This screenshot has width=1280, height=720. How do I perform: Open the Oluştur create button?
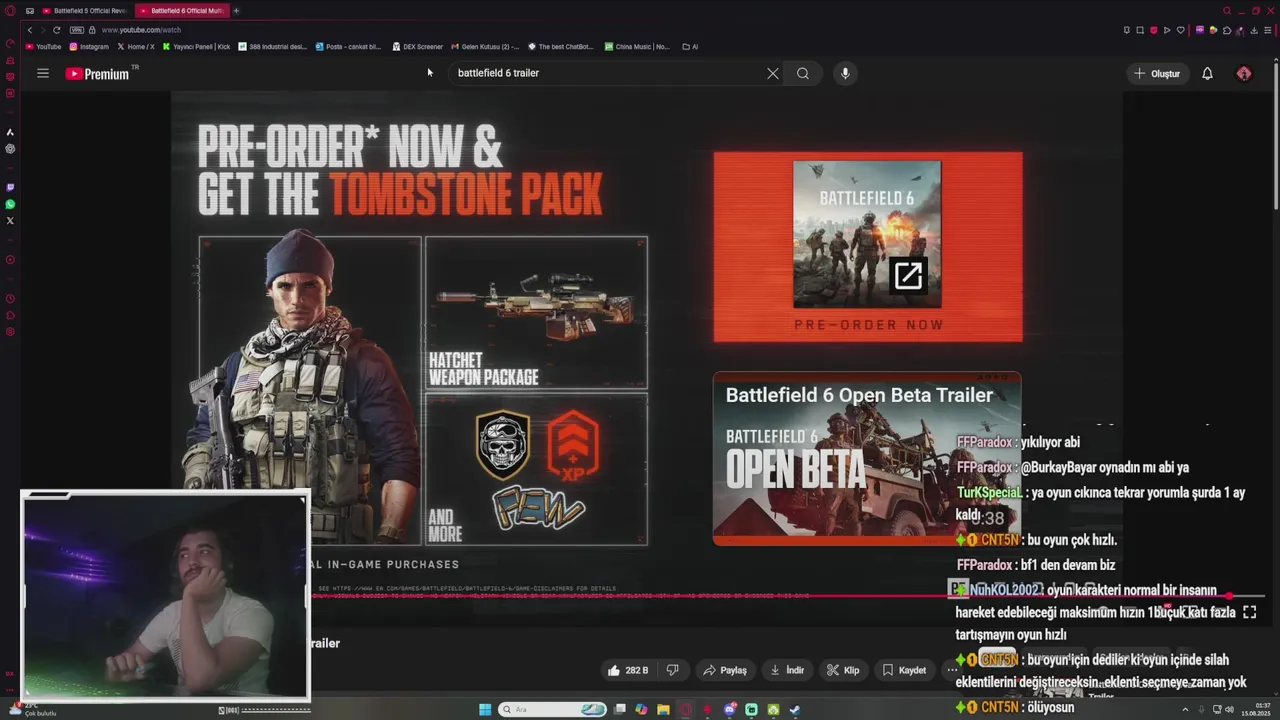1157,73
